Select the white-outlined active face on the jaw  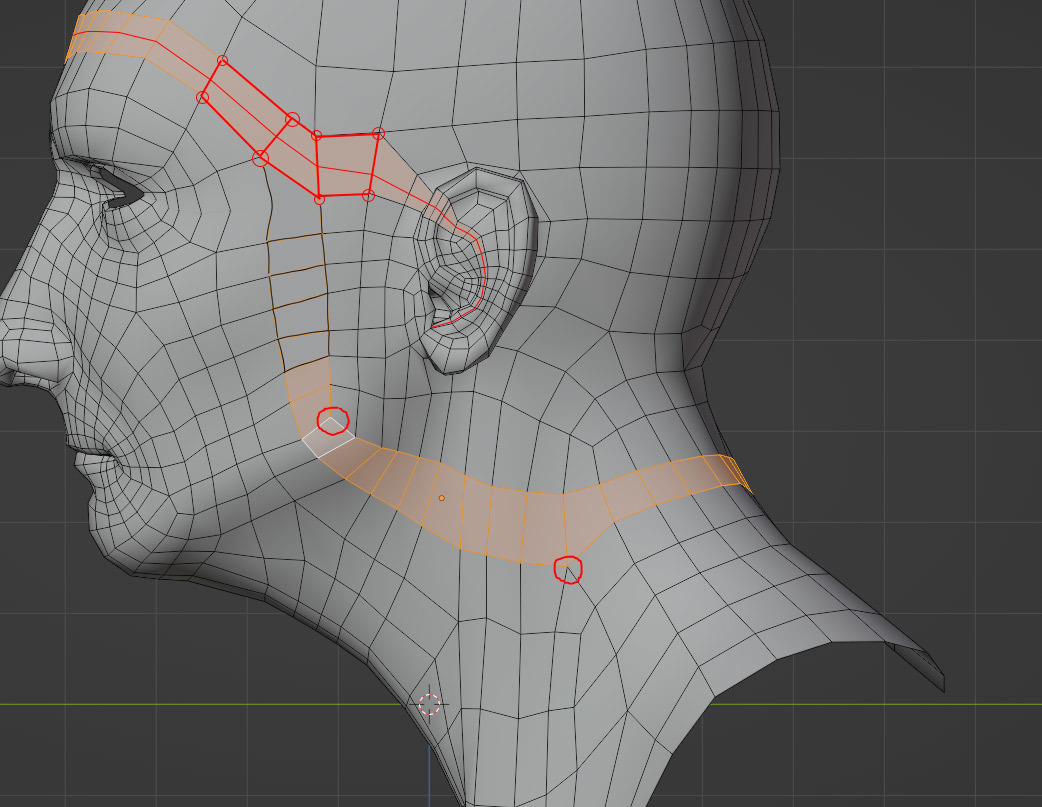(328, 437)
